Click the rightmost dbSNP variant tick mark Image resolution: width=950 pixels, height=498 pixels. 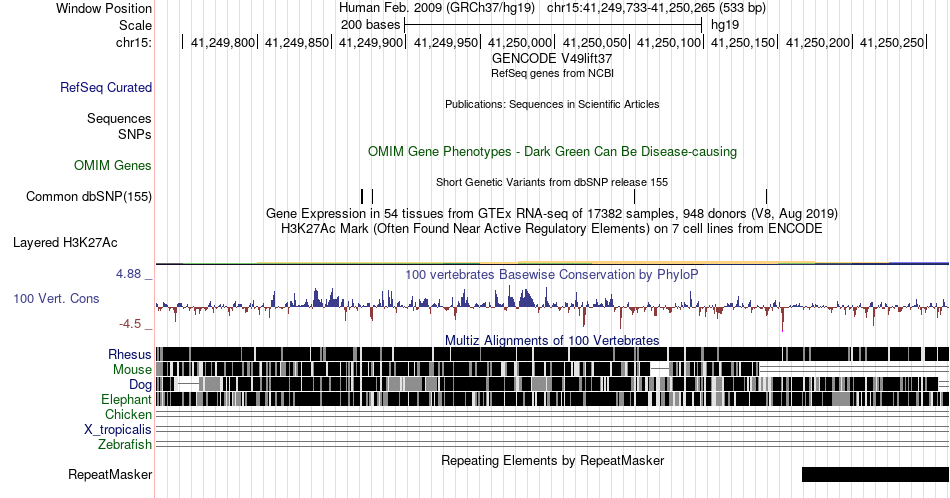[x=766, y=196]
